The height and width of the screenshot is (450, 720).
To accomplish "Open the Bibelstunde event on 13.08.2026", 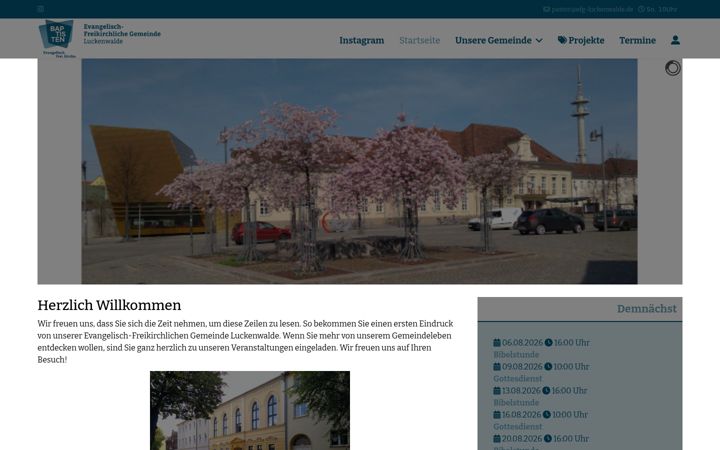I will click(x=516, y=402).
